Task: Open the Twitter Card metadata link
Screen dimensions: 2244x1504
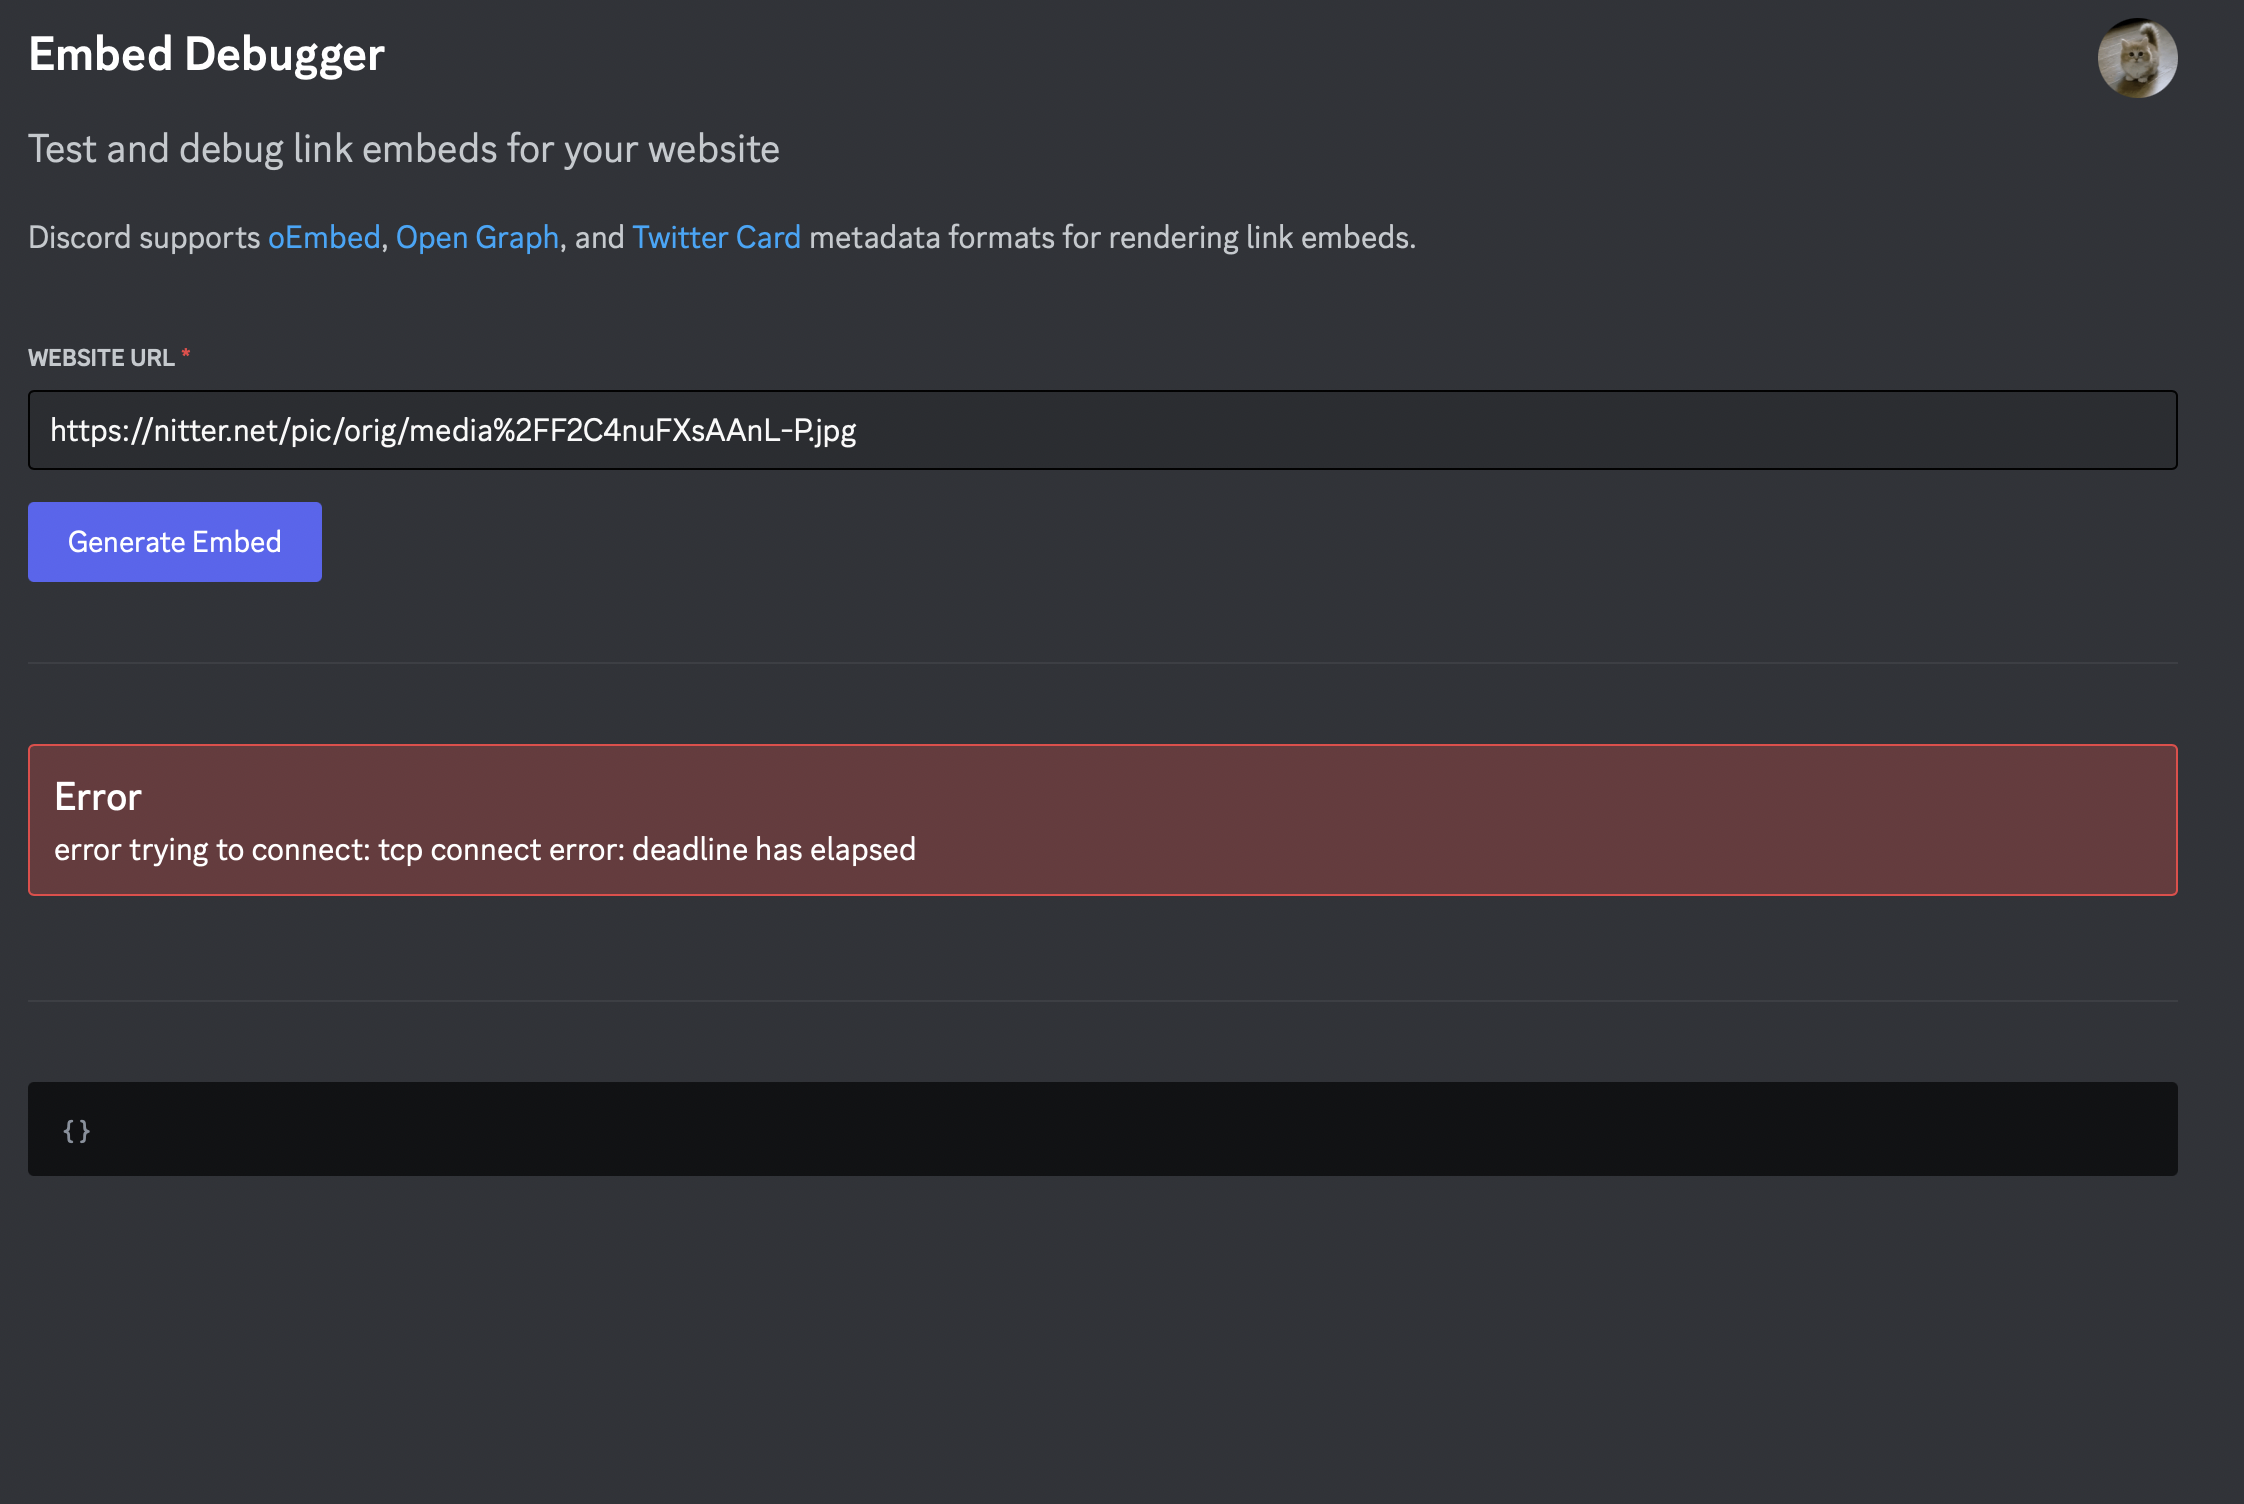Action: click(716, 237)
